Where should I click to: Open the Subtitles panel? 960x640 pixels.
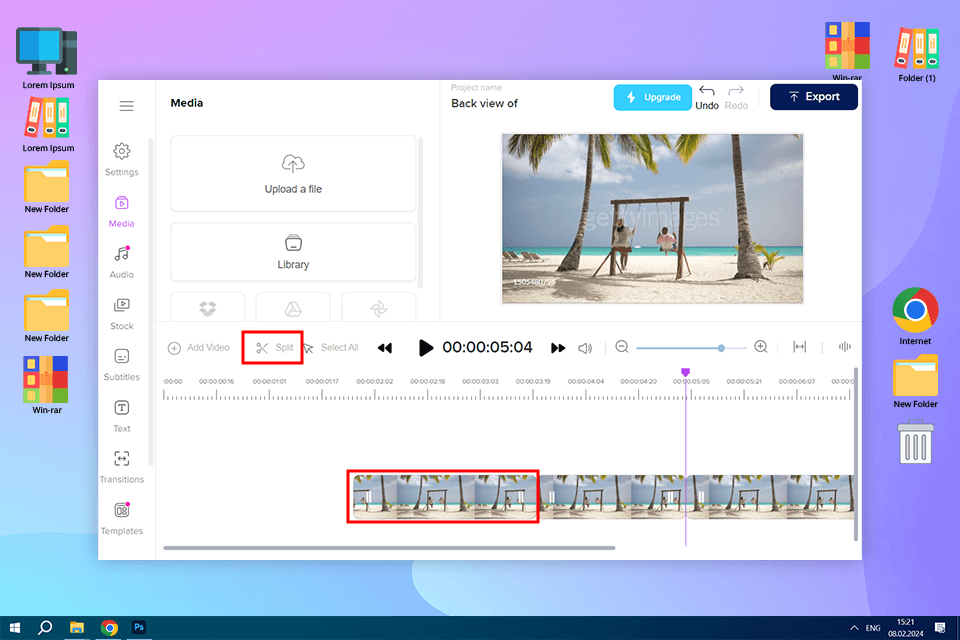pyautogui.click(x=121, y=365)
